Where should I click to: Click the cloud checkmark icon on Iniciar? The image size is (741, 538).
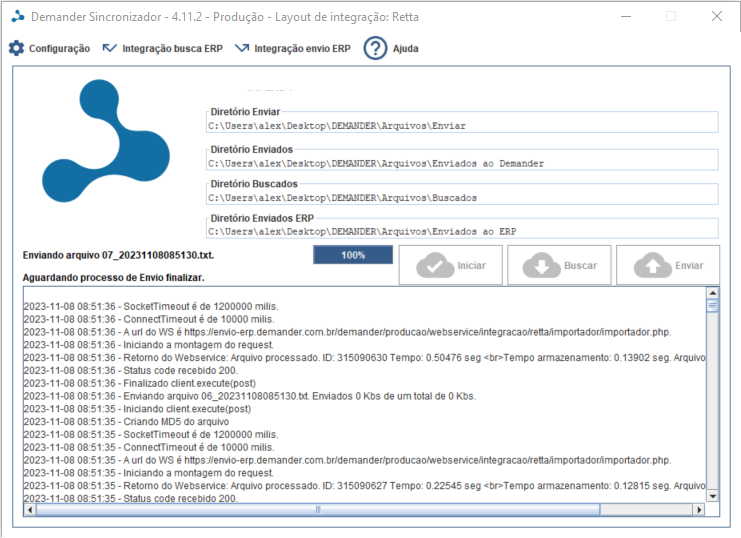point(434,266)
